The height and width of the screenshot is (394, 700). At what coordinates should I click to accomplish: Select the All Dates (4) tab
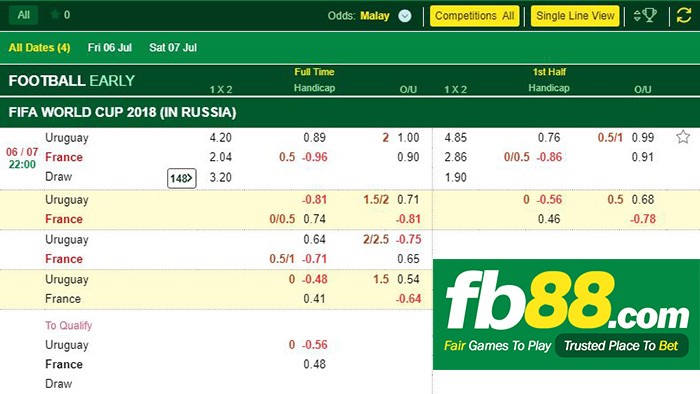coord(39,47)
